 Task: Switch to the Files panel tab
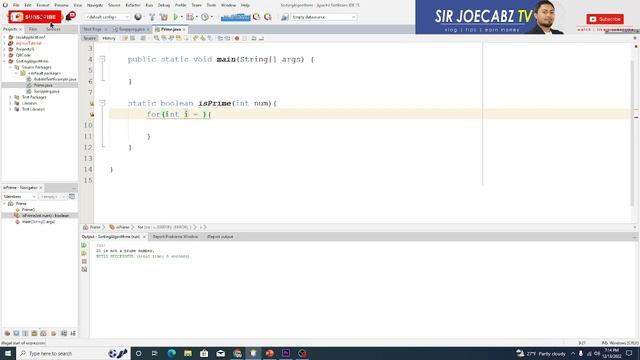coord(33,29)
